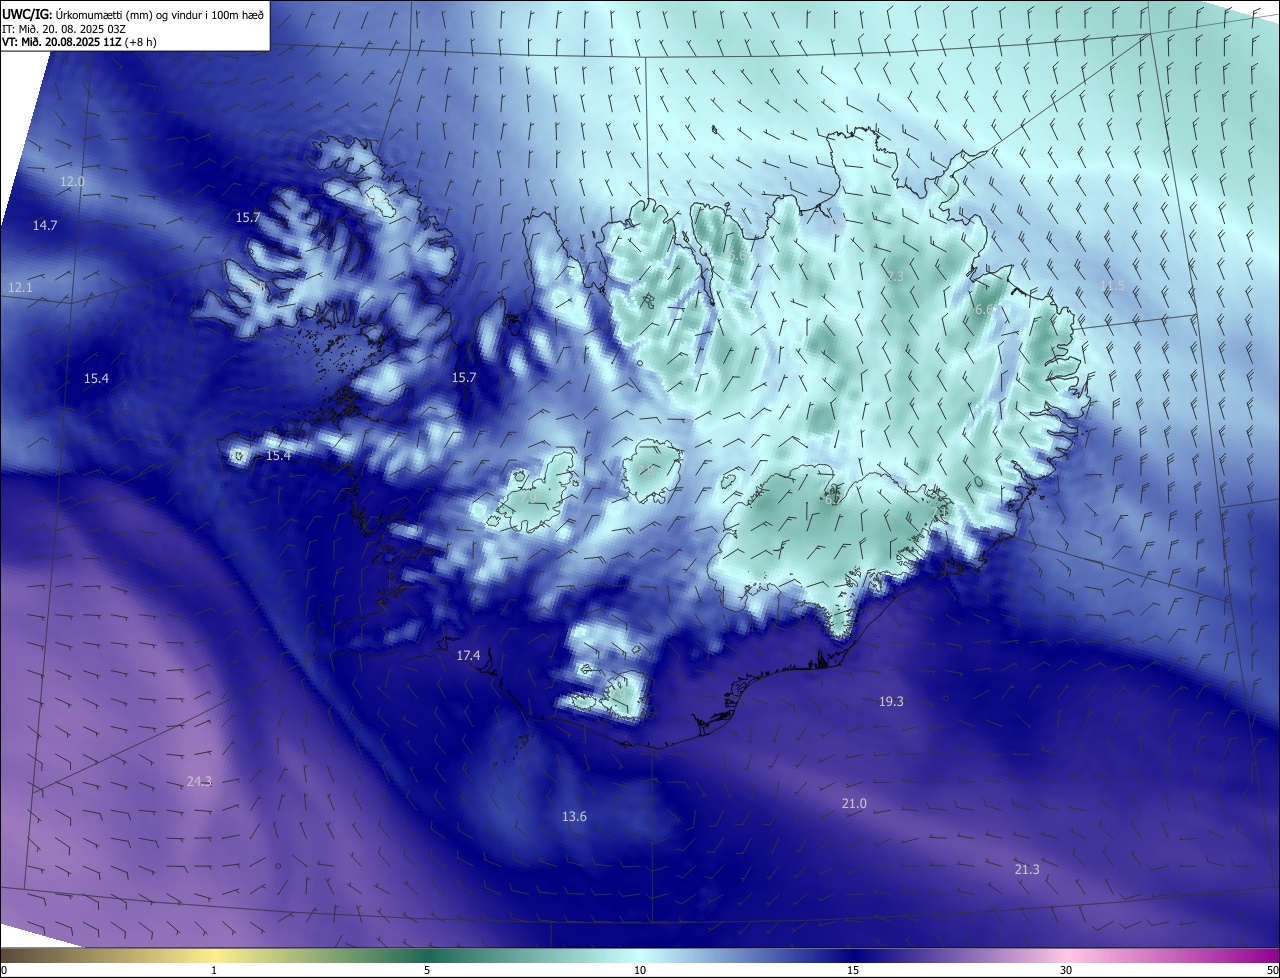Click the 13.6 value label on the map
This screenshot has height=978, width=1280.
point(574,816)
